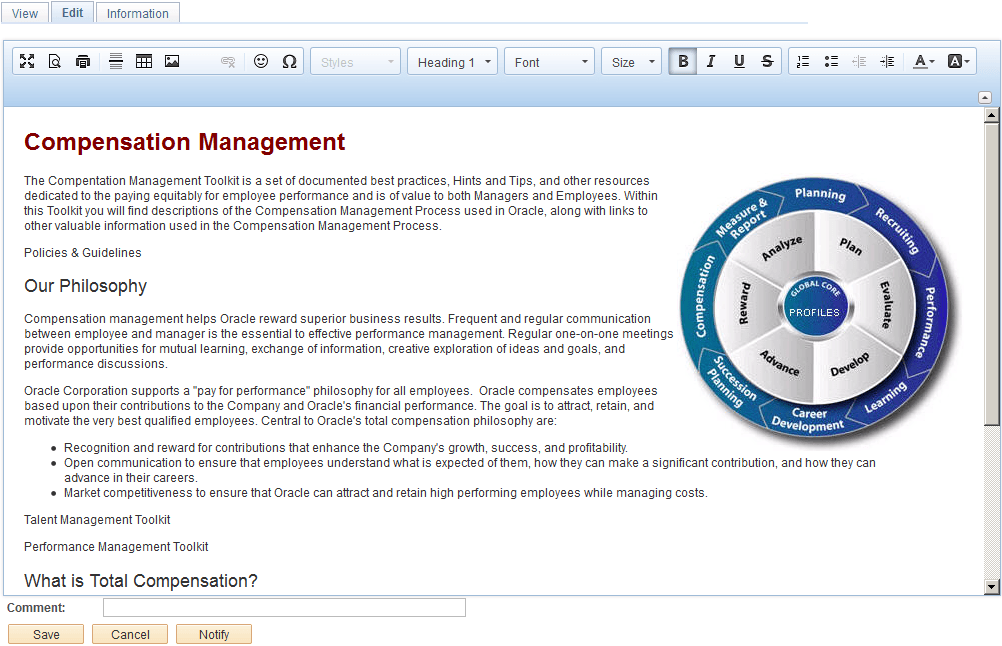The height and width of the screenshot is (646, 1002).
Task: Select the Global Core Profiles wheel image
Action: pos(819,311)
